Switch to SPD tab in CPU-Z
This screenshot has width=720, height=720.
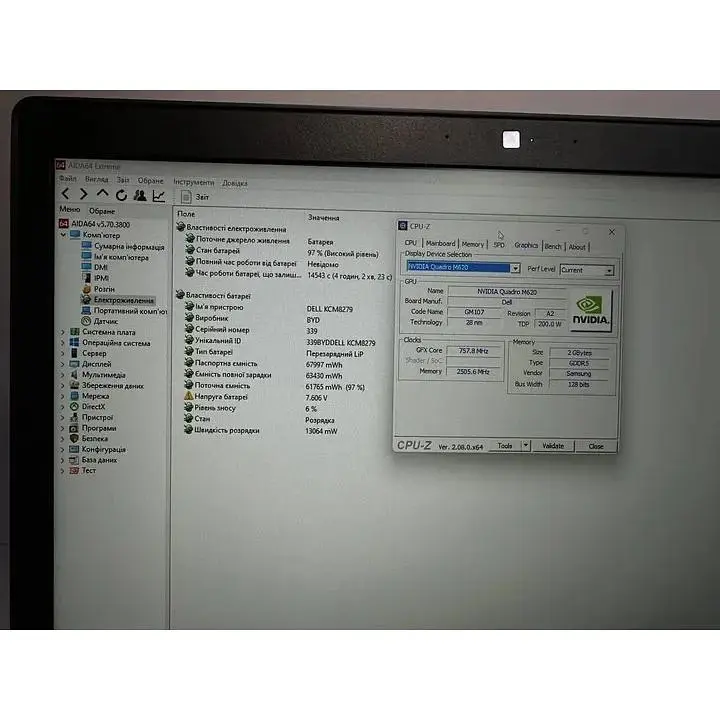pos(499,245)
